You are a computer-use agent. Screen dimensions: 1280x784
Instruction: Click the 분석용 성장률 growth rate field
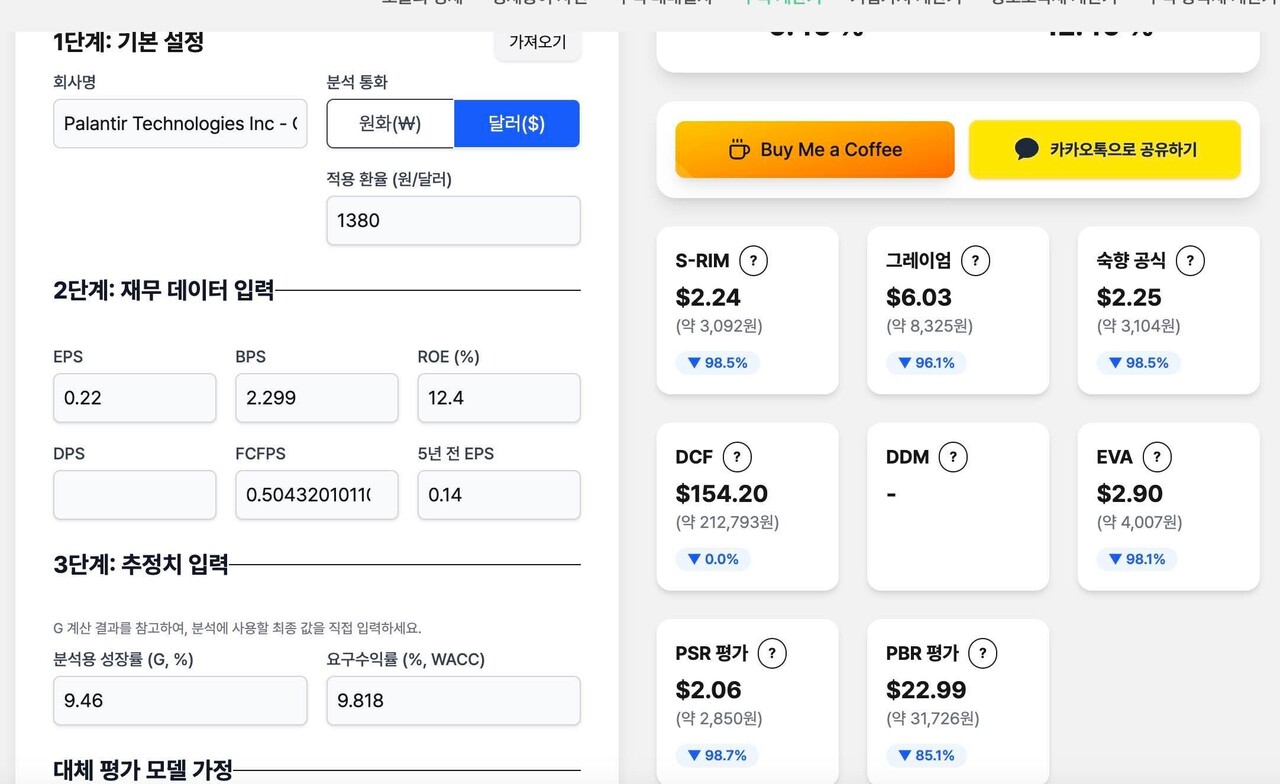tap(180, 700)
